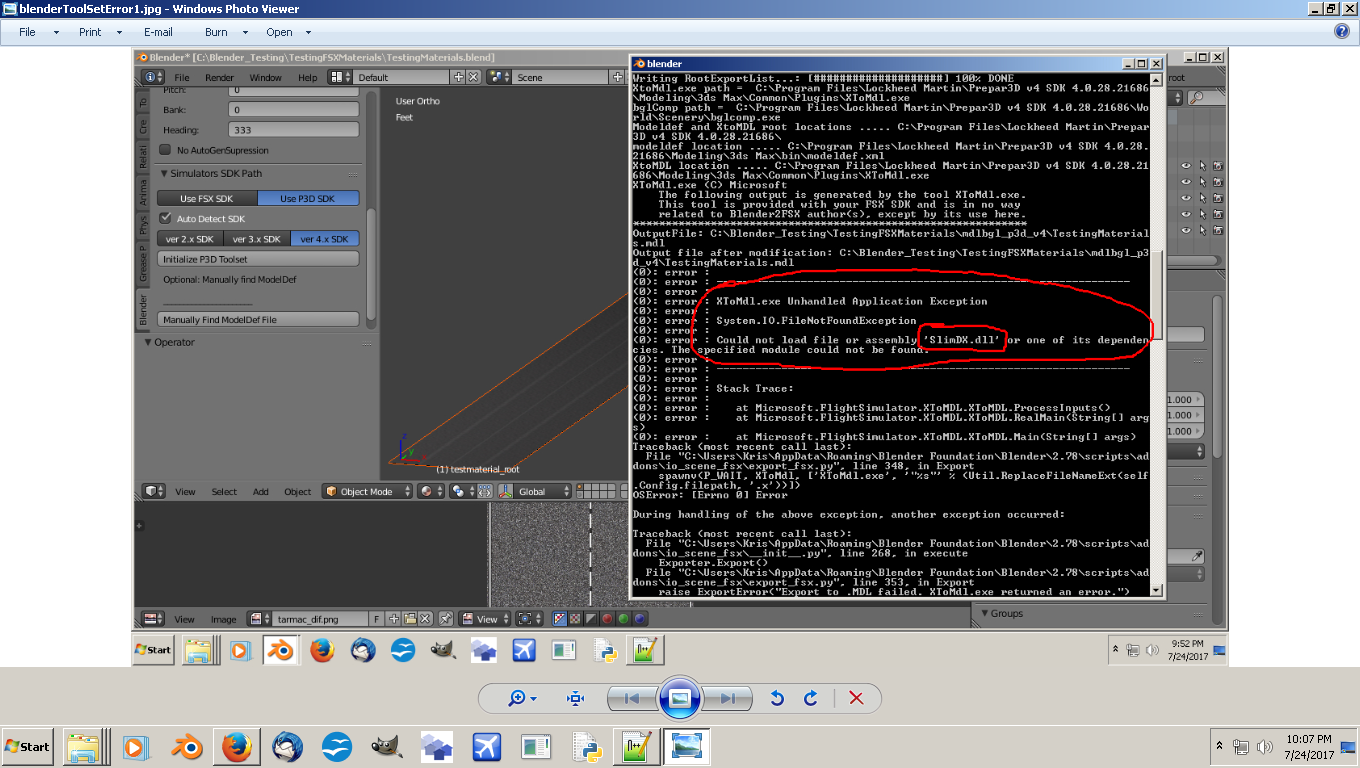Image resolution: width=1360 pixels, height=768 pixels.
Task: Open Firefox from the real taskbar showing 10:07 PM
Action: 236,746
